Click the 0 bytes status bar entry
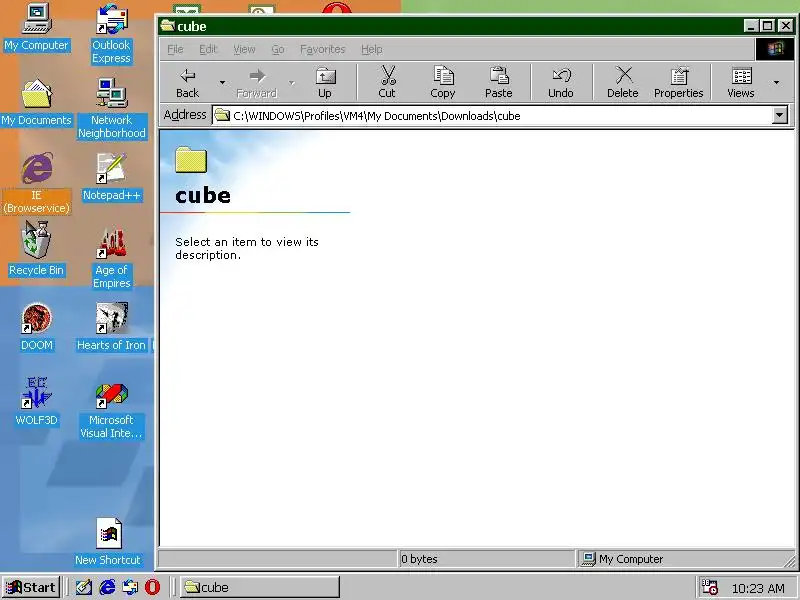Image resolution: width=800 pixels, height=600 pixels. pyautogui.click(x=419, y=559)
